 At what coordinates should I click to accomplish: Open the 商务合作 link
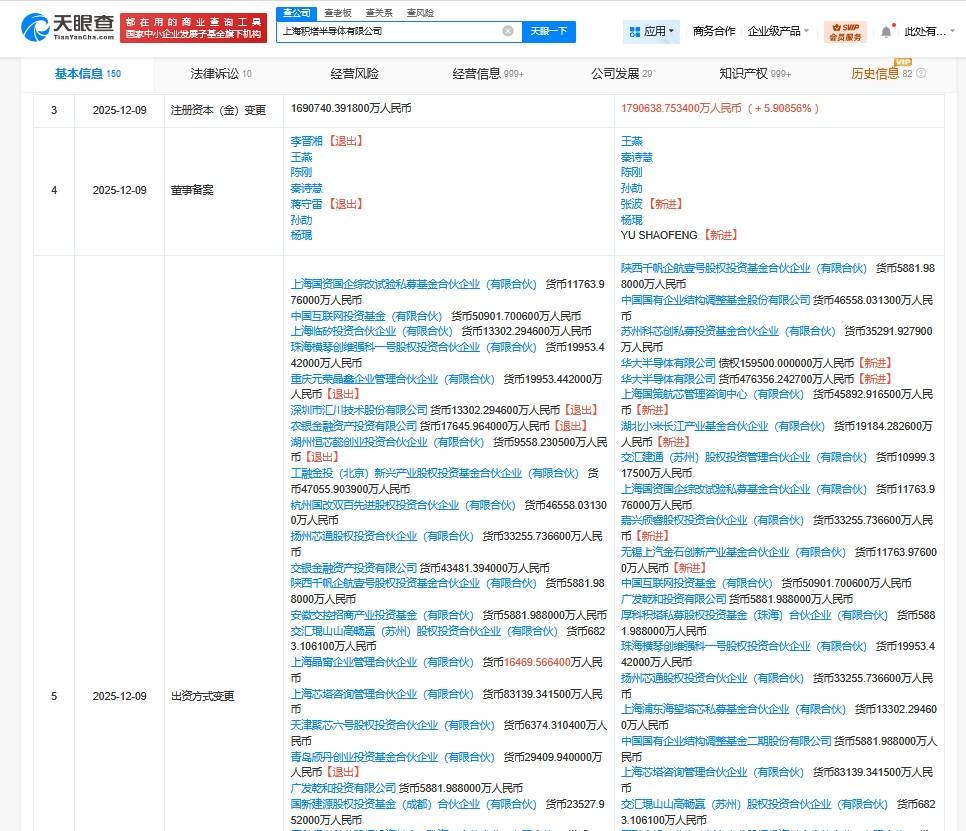tap(713, 31)
